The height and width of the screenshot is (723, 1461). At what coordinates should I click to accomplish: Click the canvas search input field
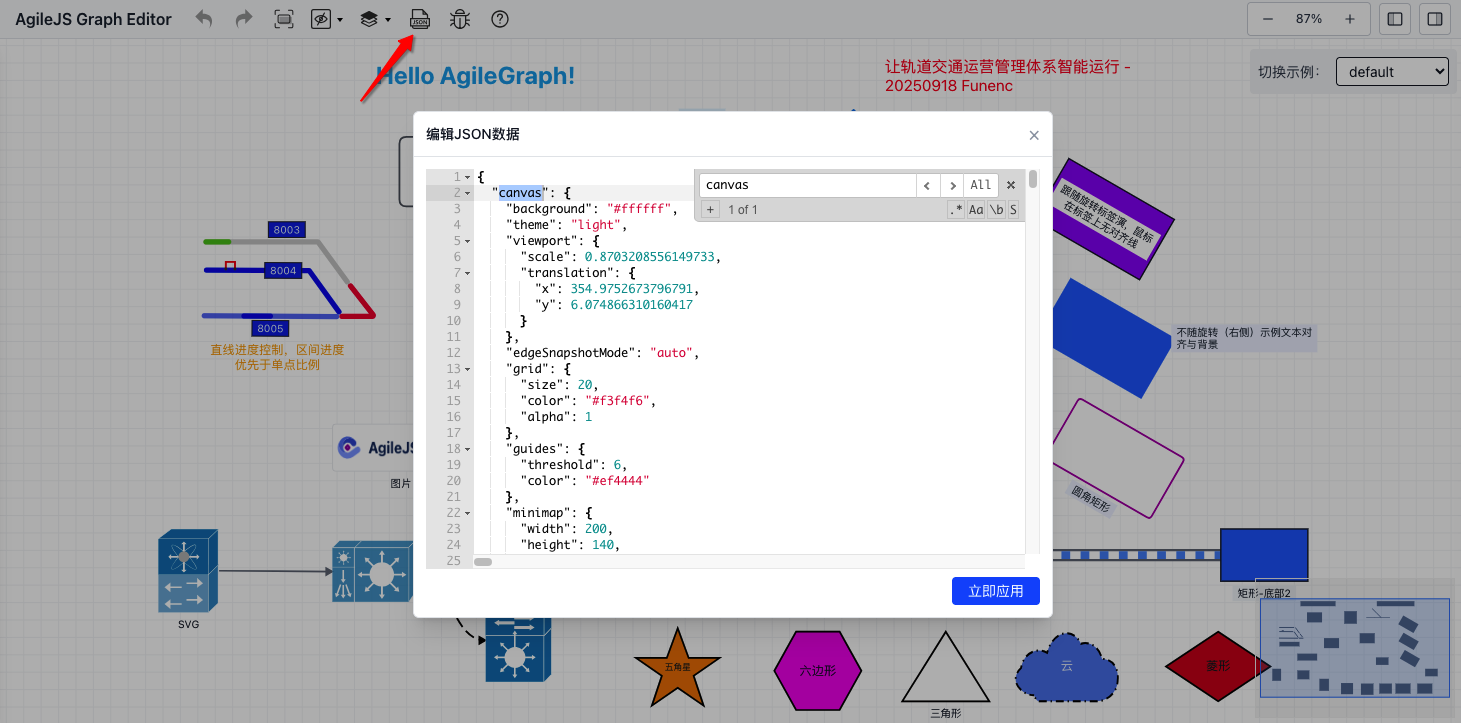click(x=808, y=185)
